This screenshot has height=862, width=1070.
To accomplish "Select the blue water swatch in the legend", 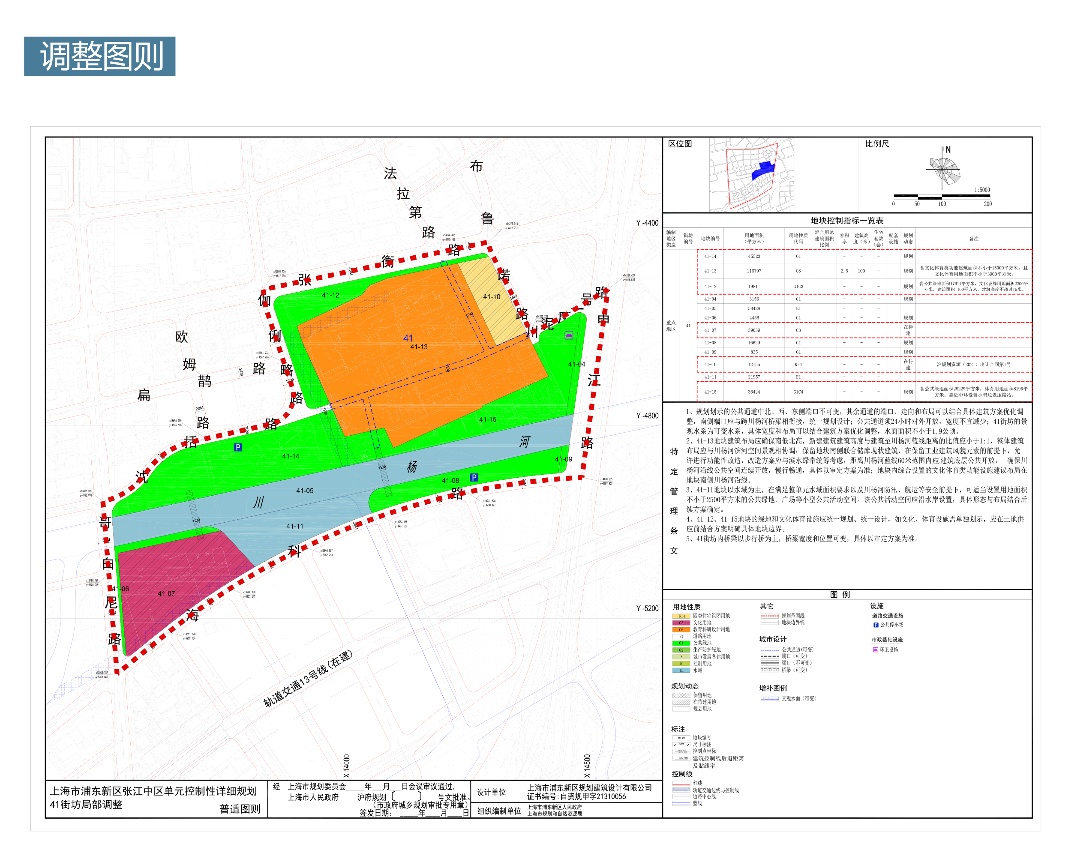I will coord(681,671).
